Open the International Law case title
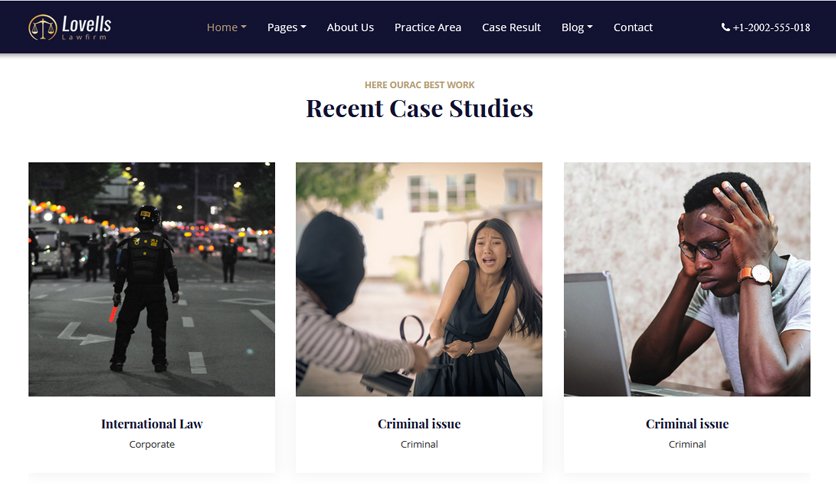836x484 pixels. pos(152,424)
